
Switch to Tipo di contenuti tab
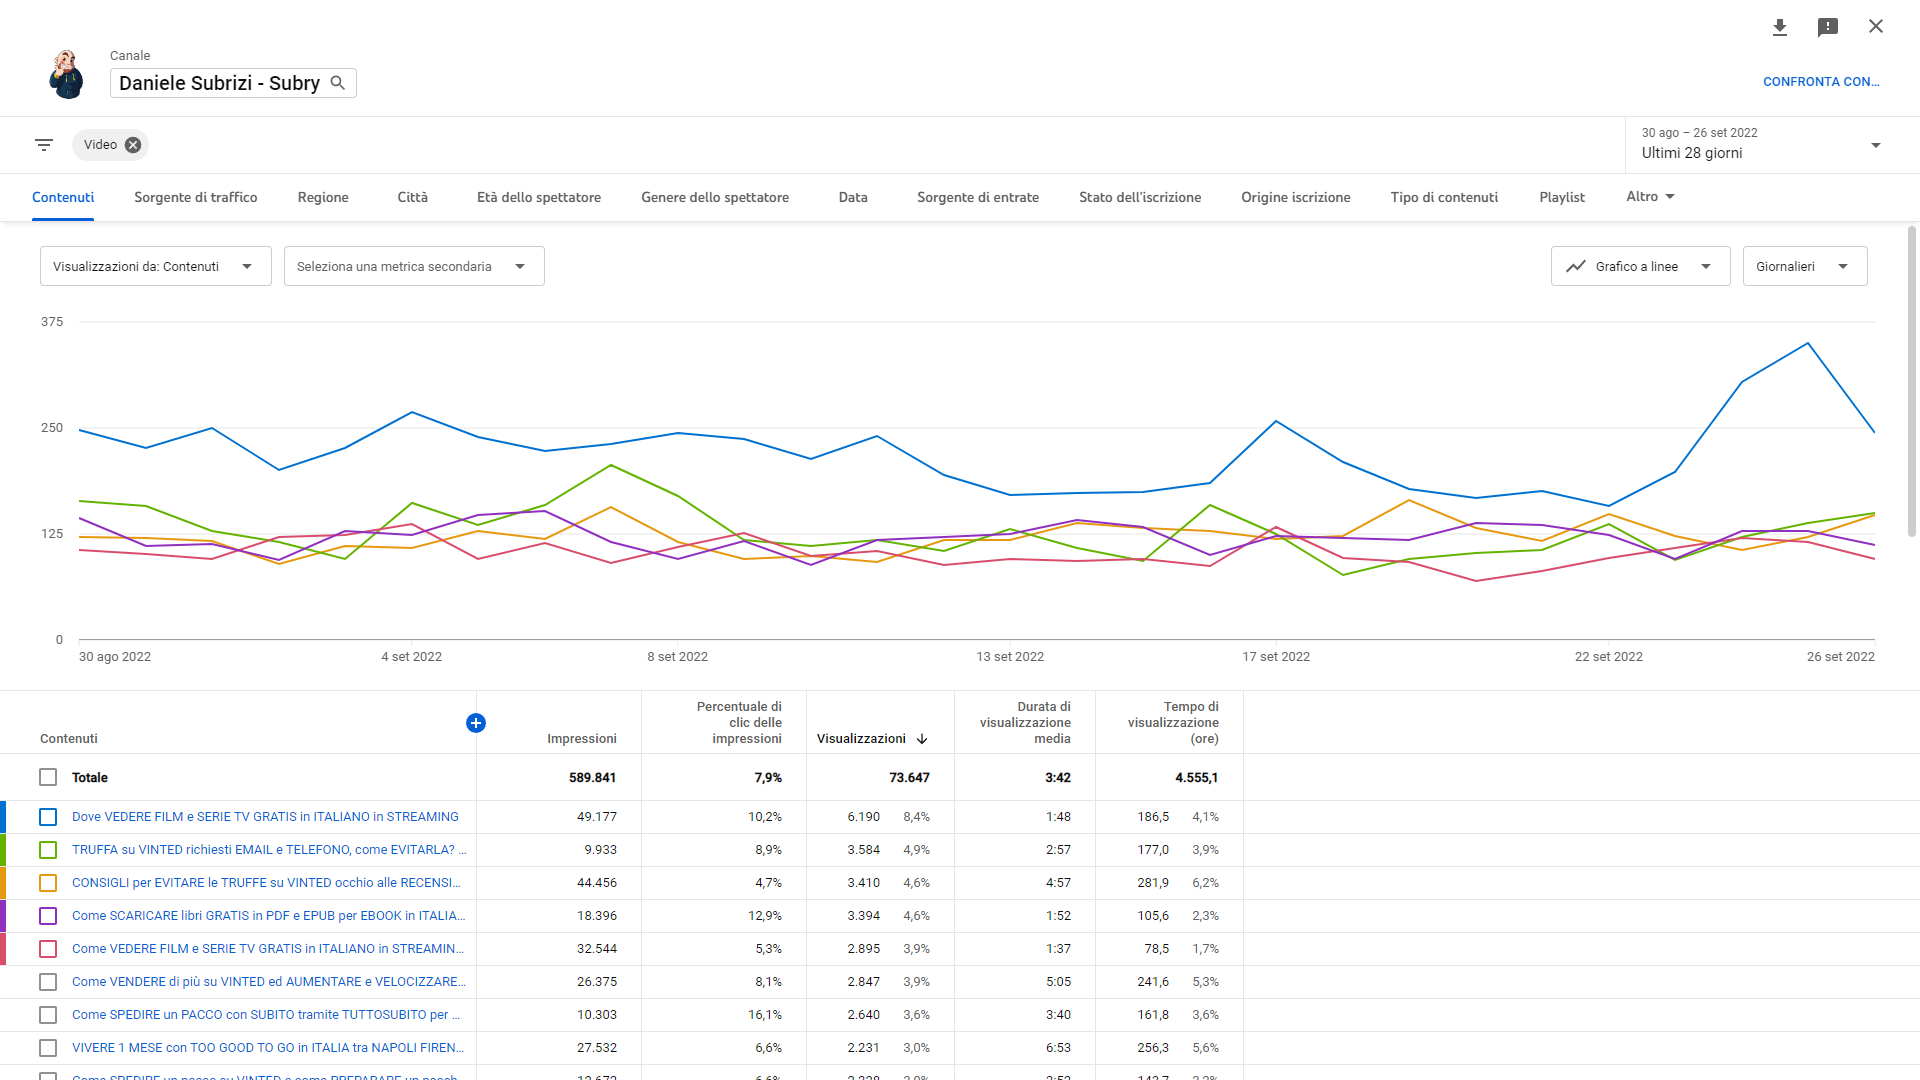[1444, 197]
